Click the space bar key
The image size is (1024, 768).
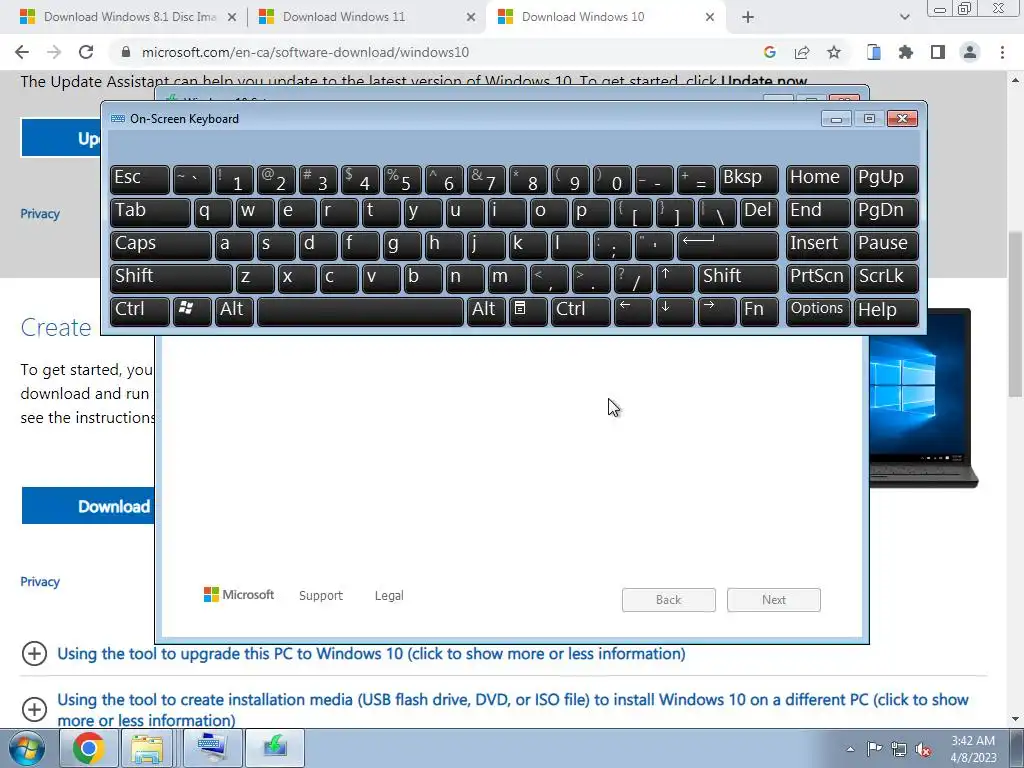pyautogui.click(x=360, y=311)
